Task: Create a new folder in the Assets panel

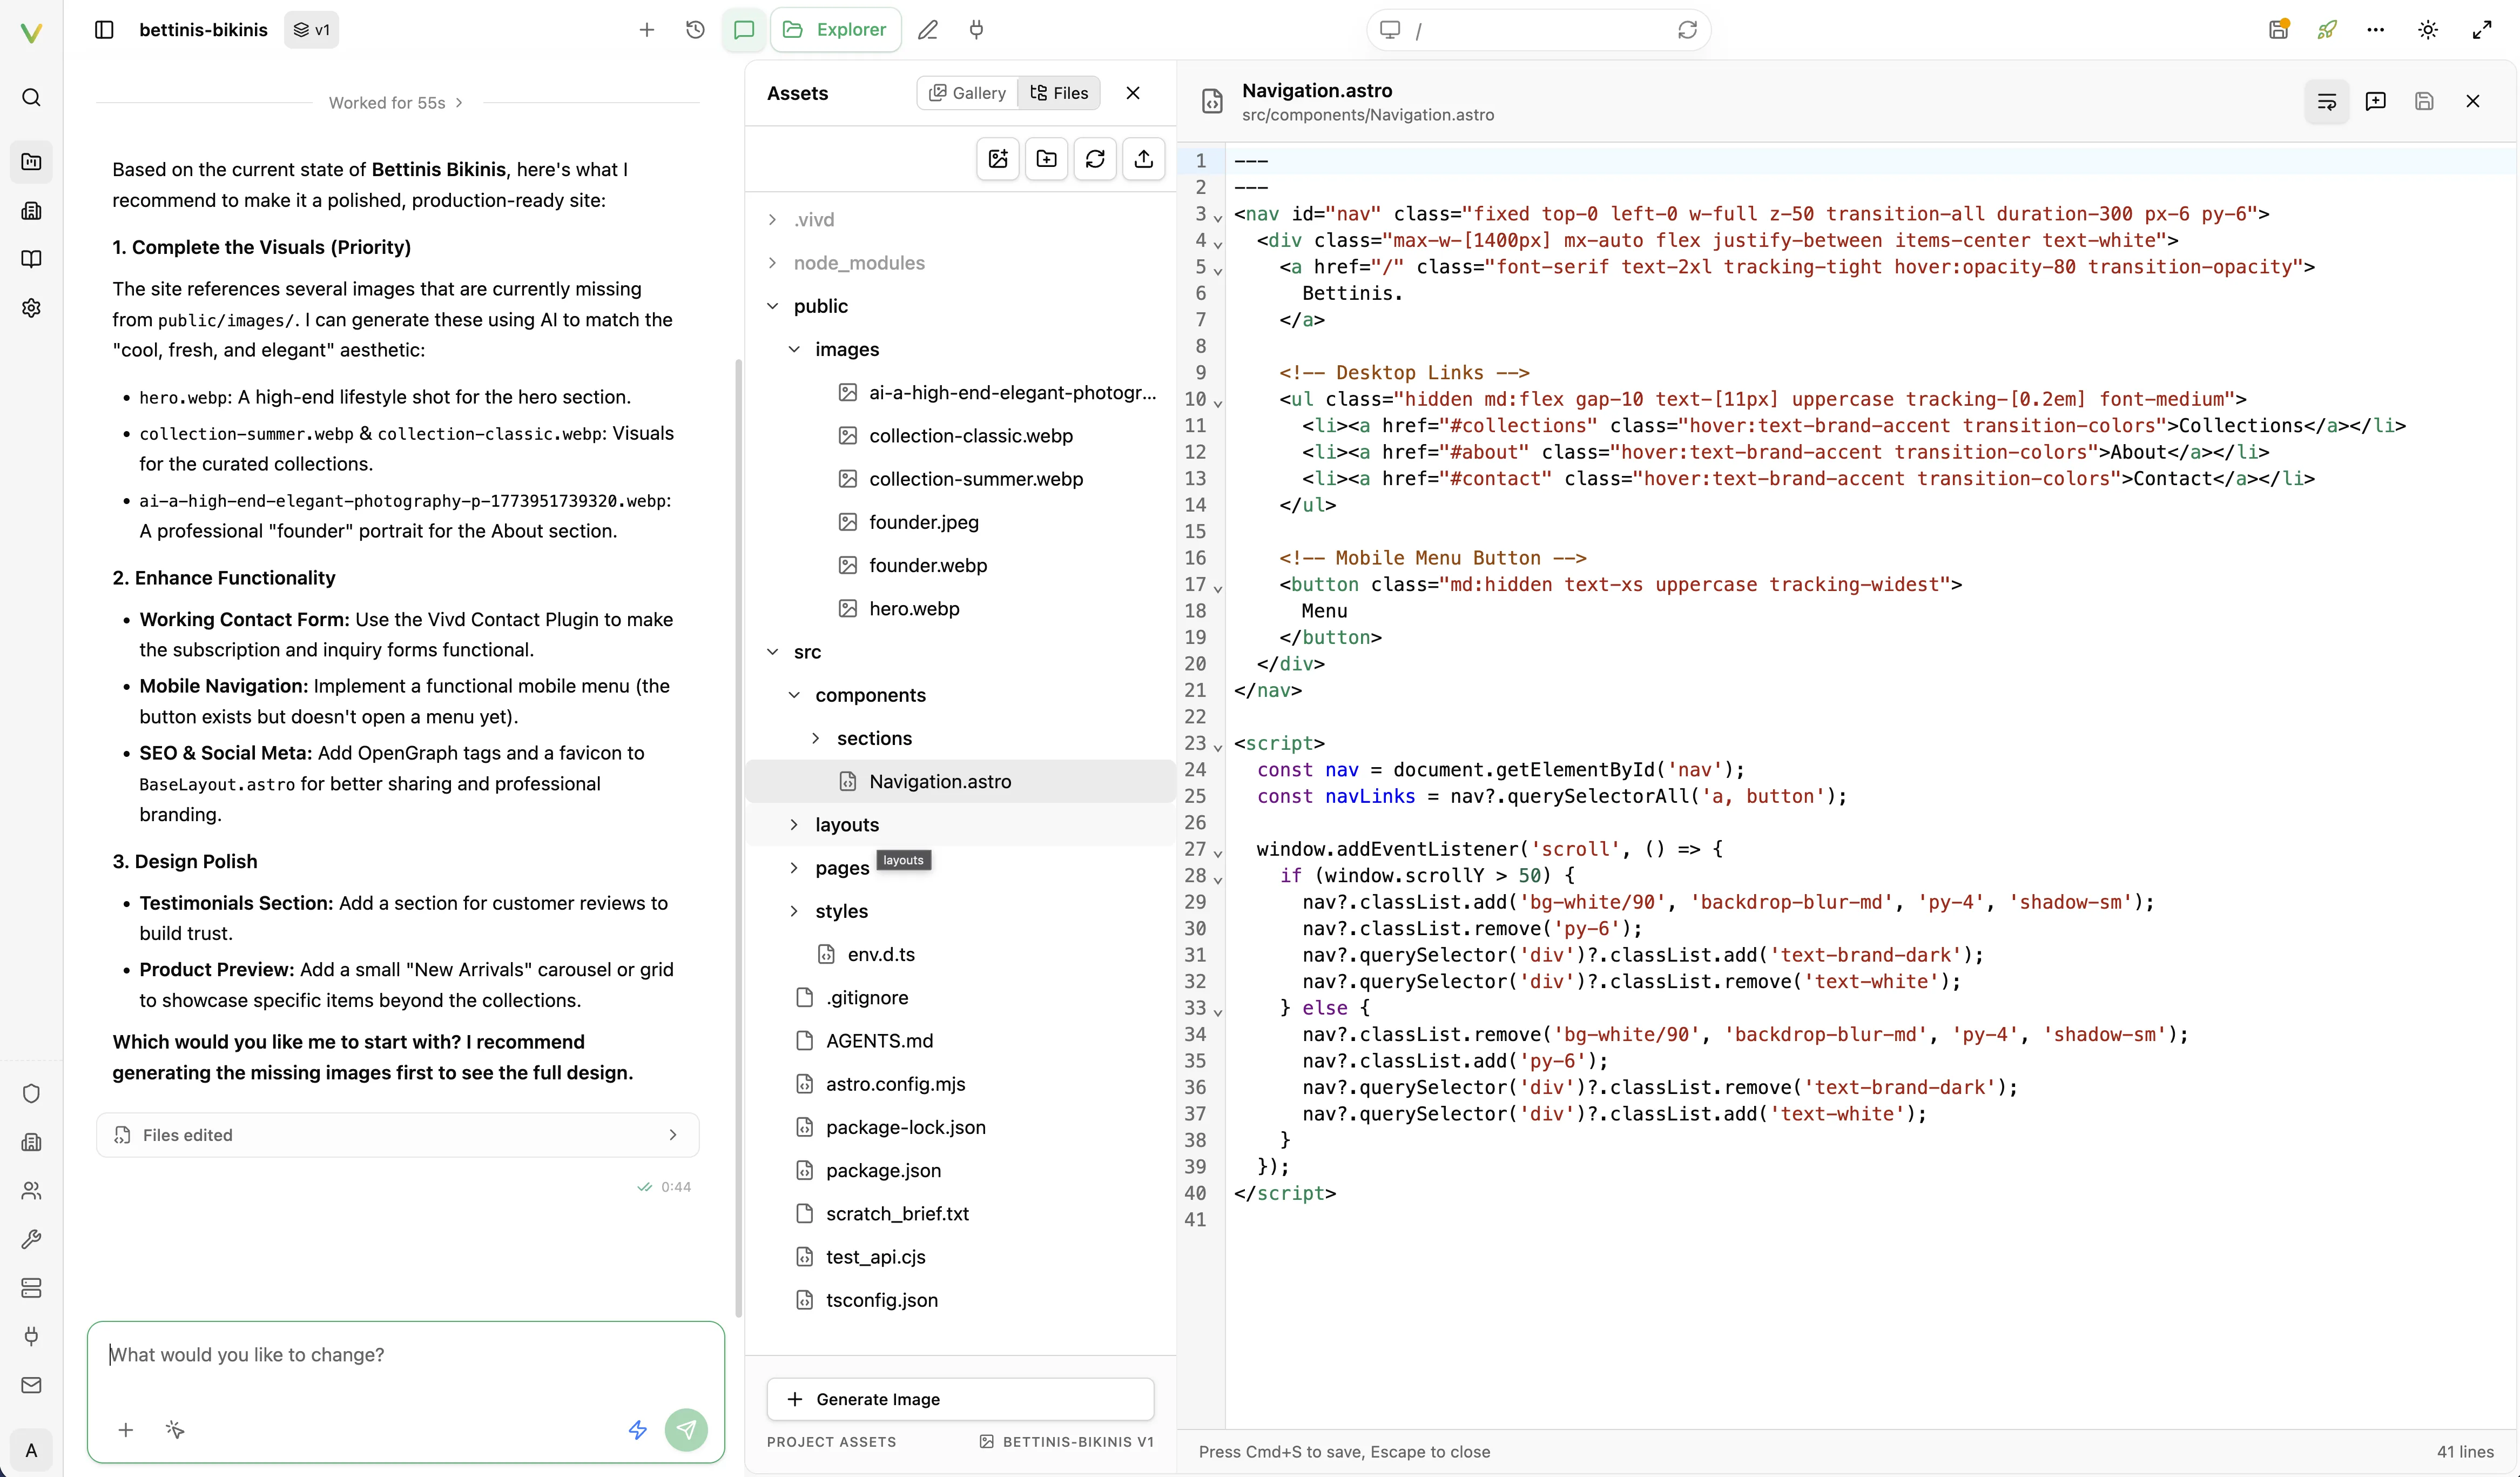Action: 1046,158
